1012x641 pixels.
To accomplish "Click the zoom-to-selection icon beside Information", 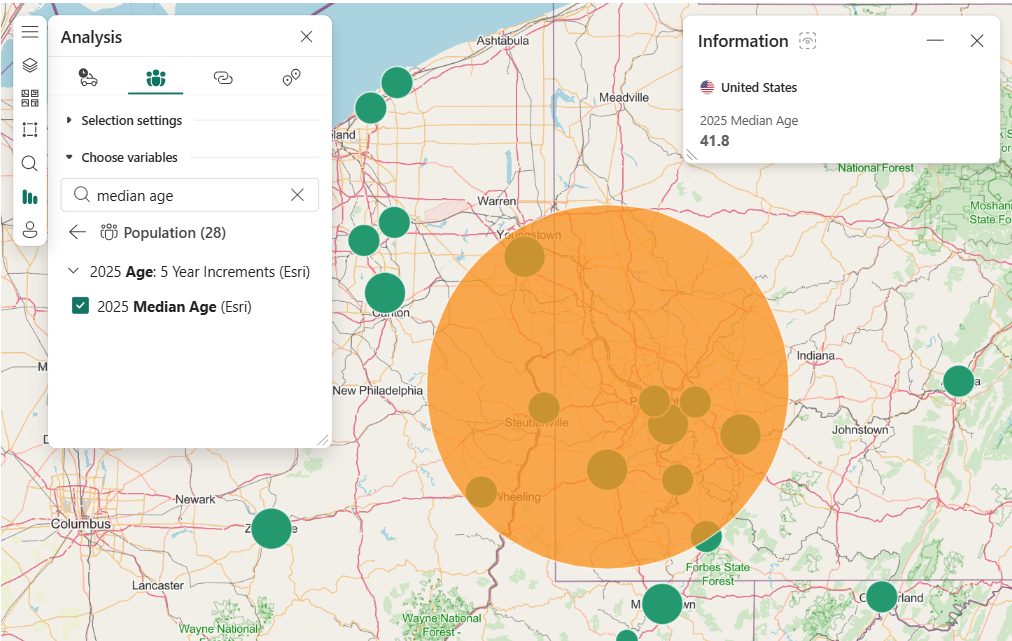I will click(x=808, y=41).
